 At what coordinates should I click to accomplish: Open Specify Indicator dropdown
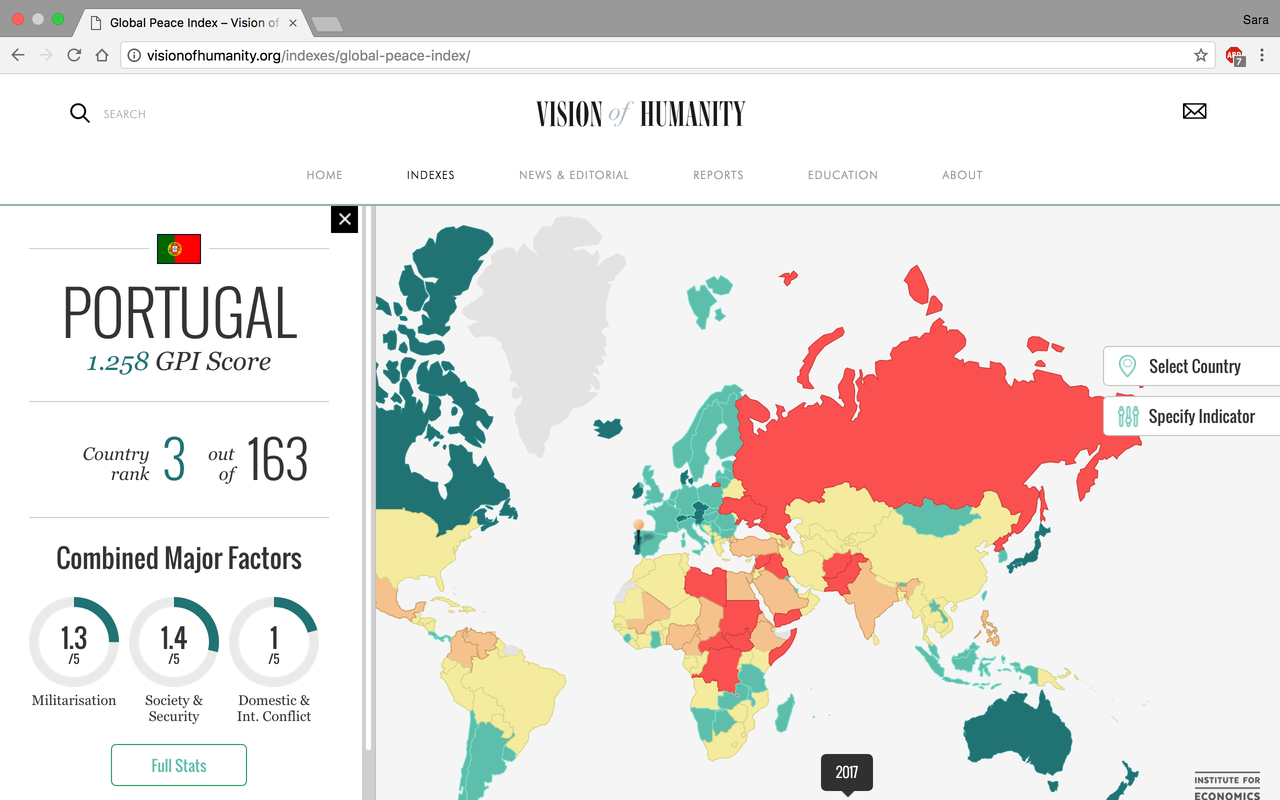pos(1192,416)
